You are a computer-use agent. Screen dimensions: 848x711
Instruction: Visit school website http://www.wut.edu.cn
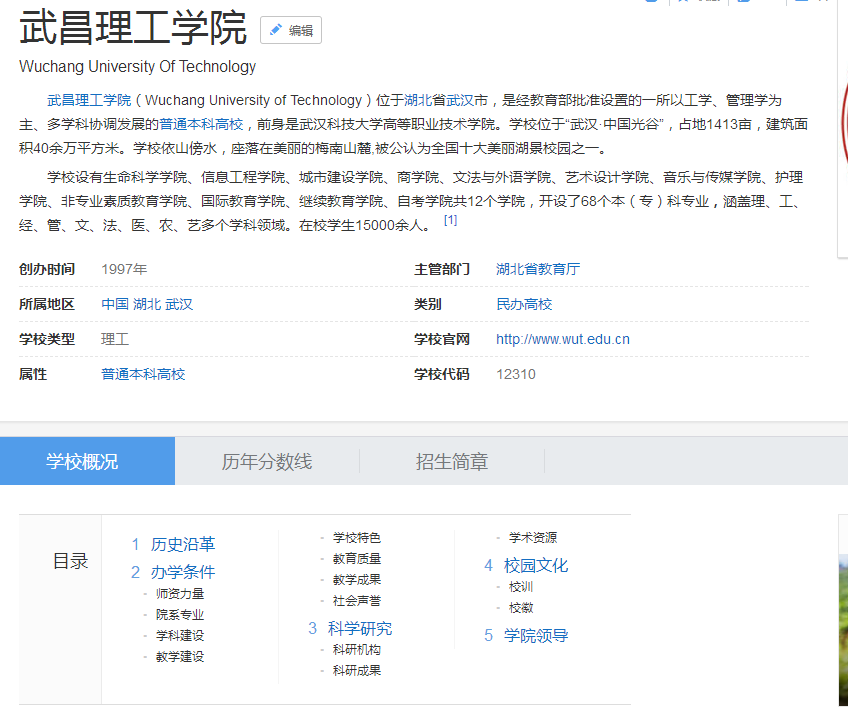pos(563,340)
